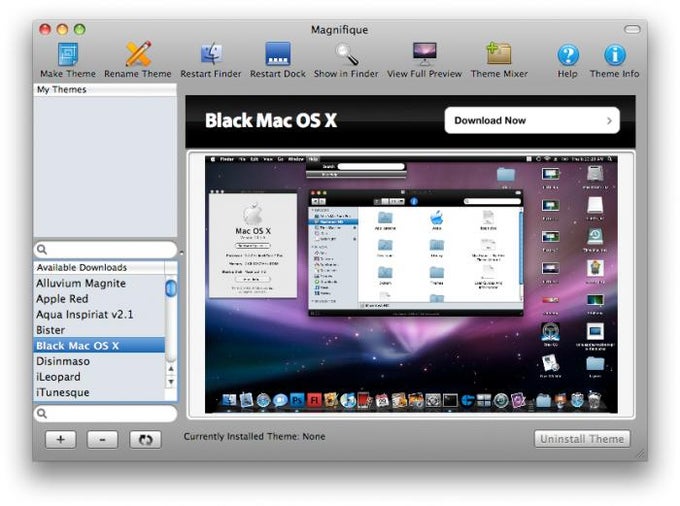Select the Disinmaso theme
Image resolution: width=680 pixels, height=506 pixels.
[x=99, y=361]
